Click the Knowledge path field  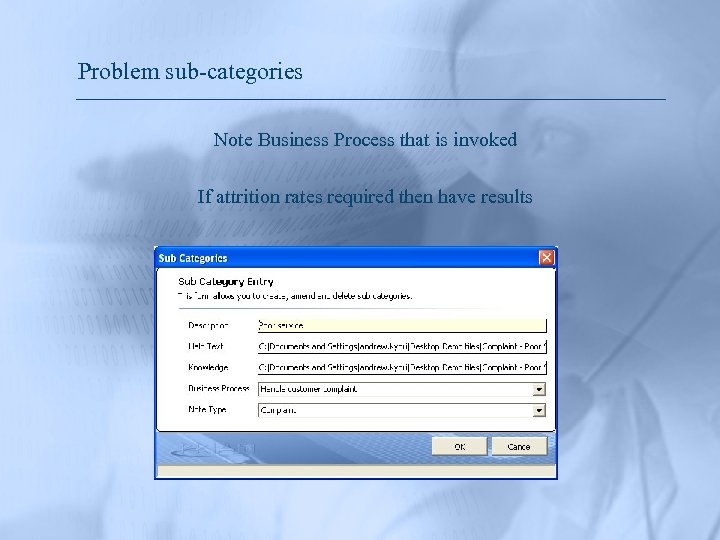click(x=402, y=368)
